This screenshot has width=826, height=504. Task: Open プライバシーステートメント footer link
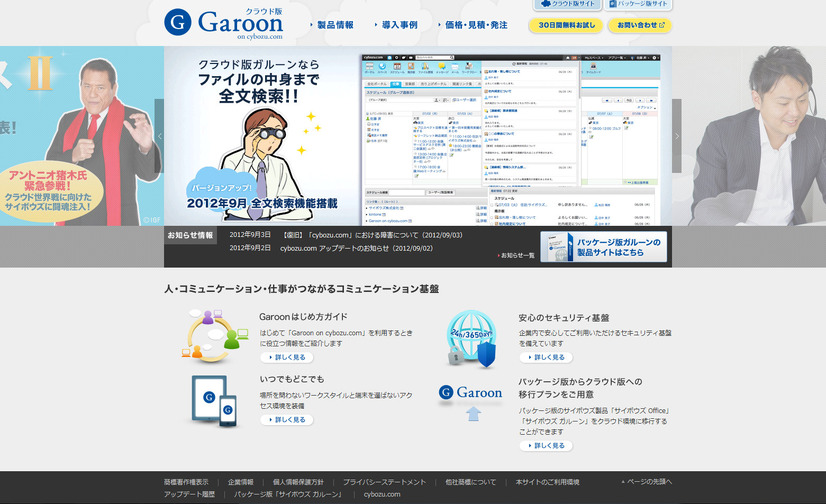(385, 482)
